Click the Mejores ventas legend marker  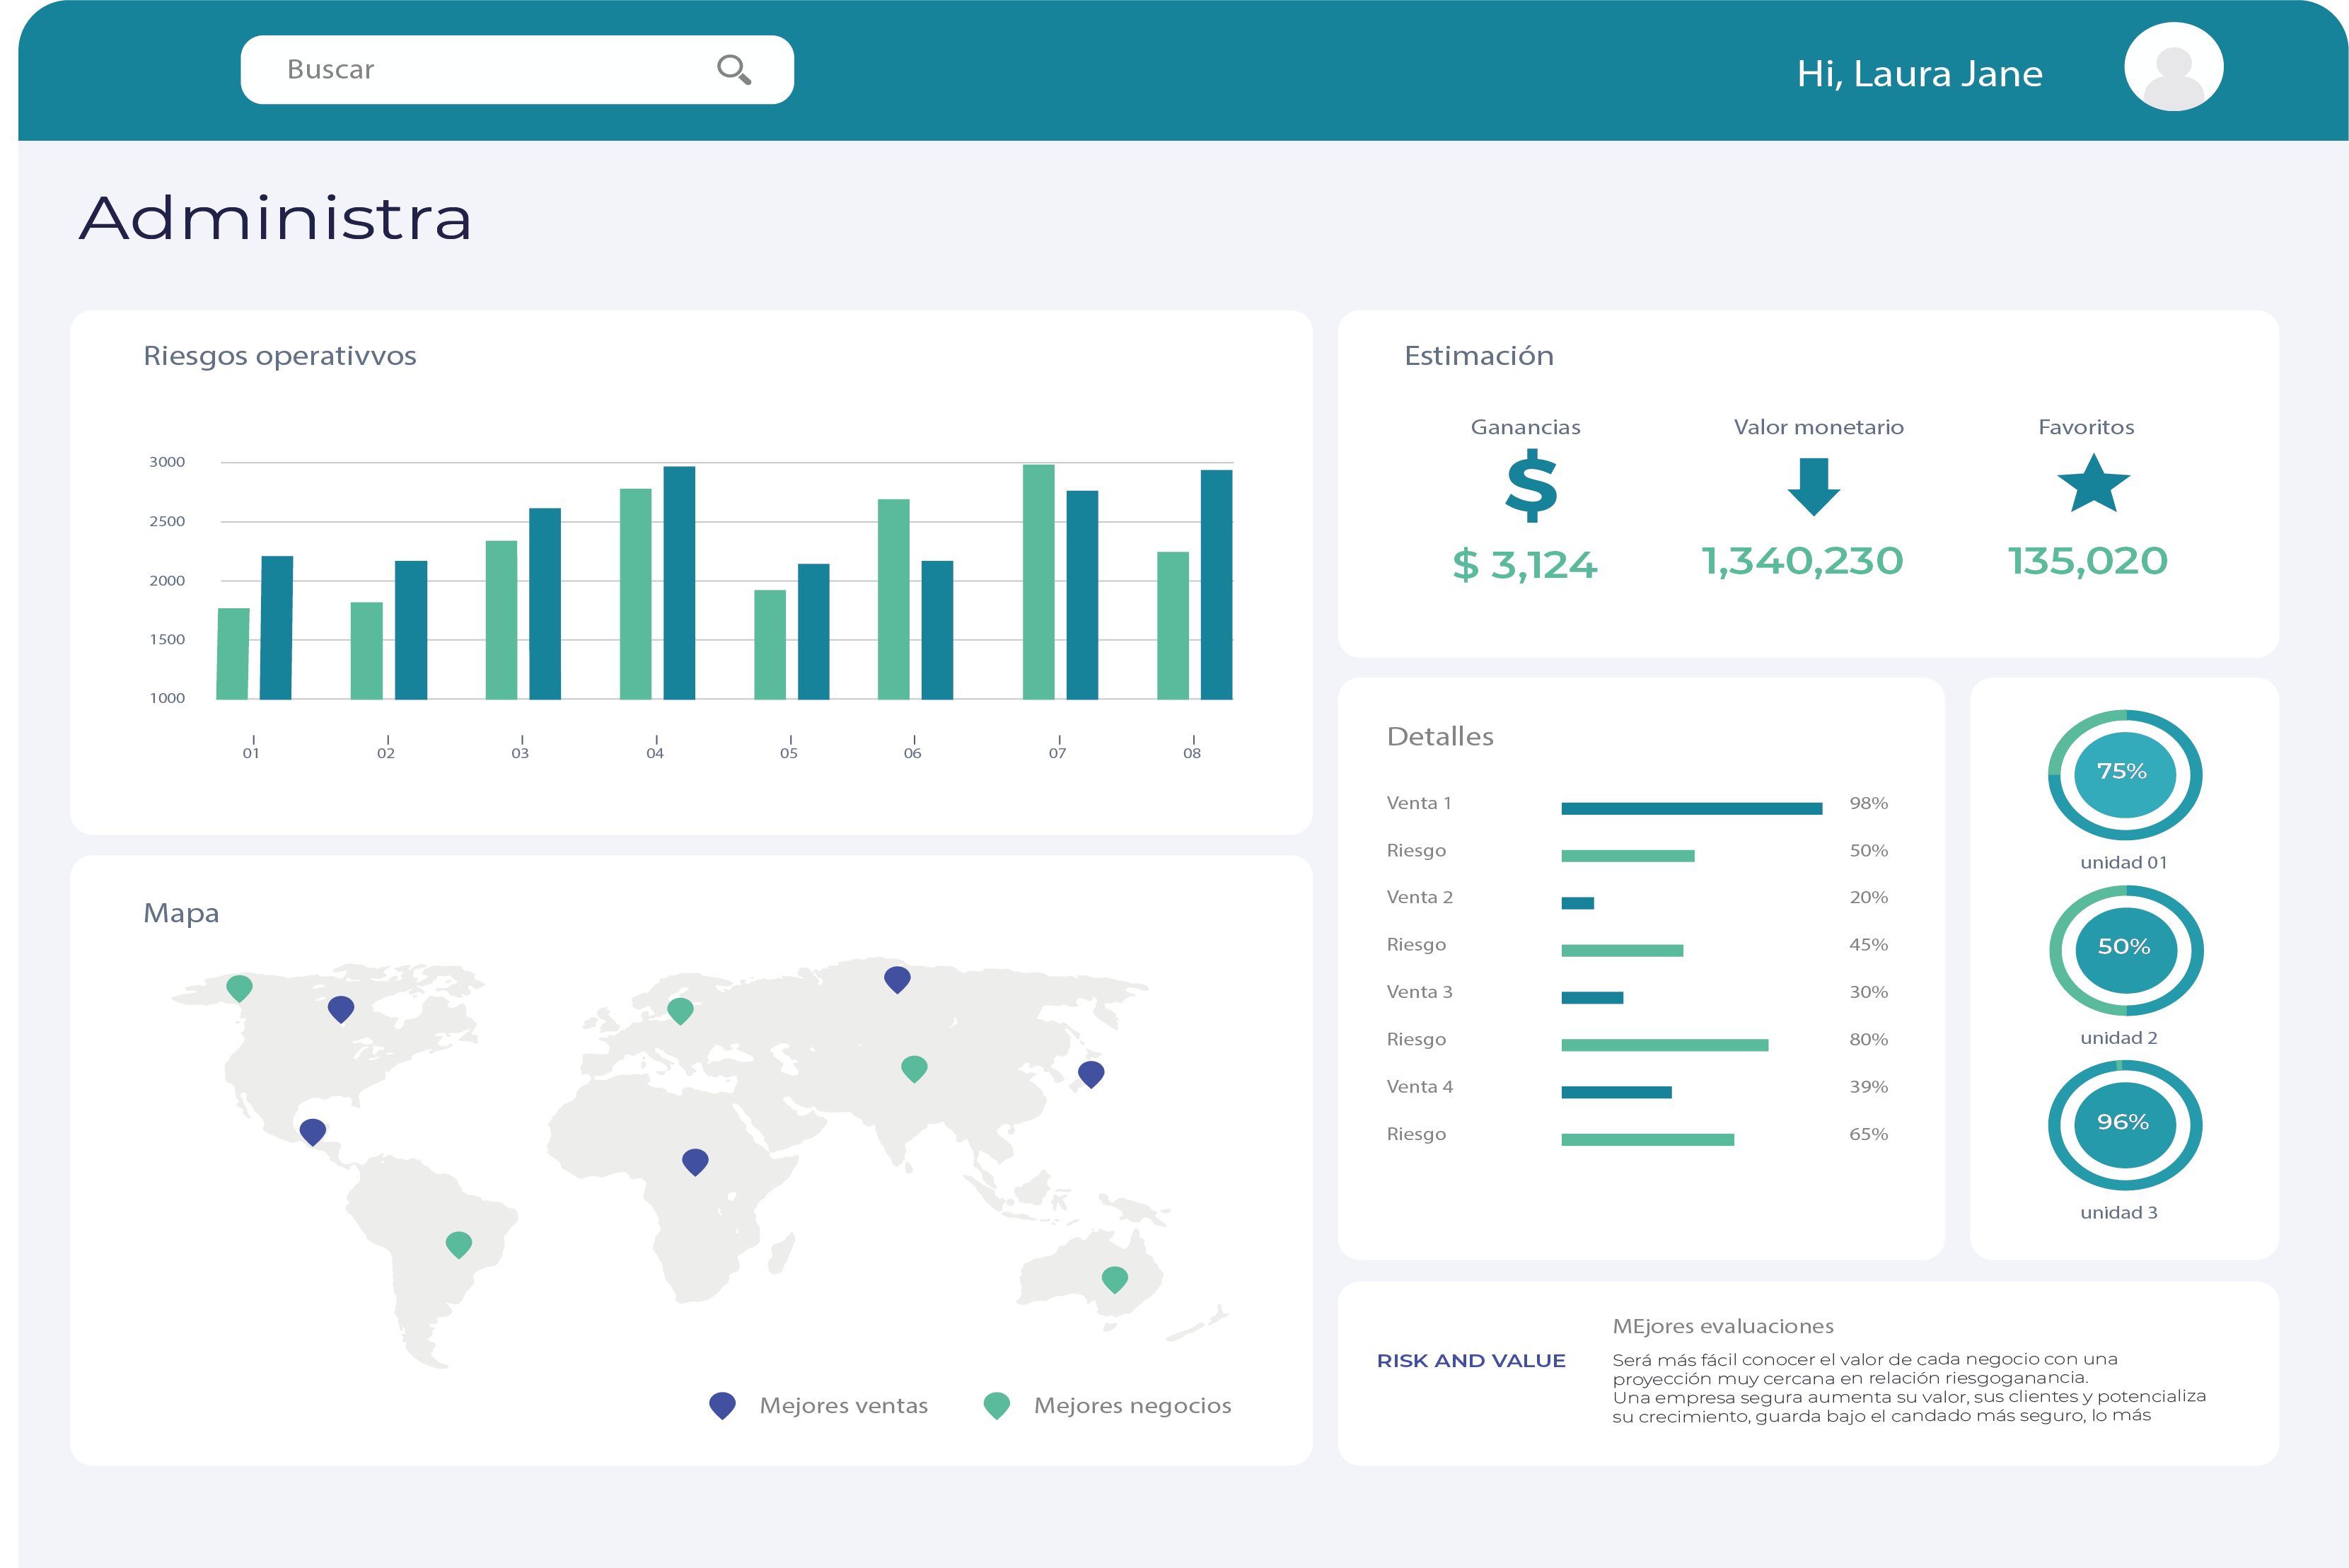click(722, 1405)
